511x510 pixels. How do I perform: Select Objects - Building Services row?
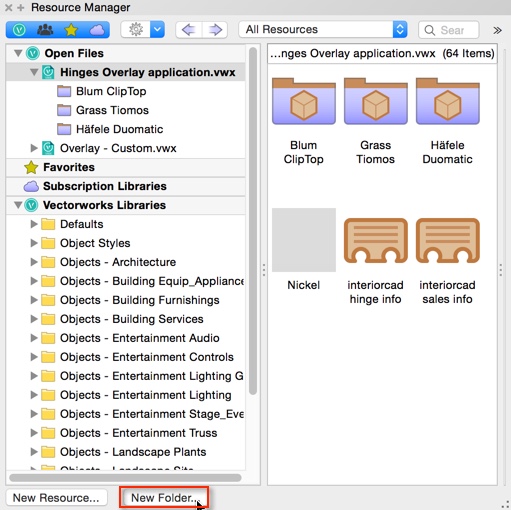tap(125, 319)
